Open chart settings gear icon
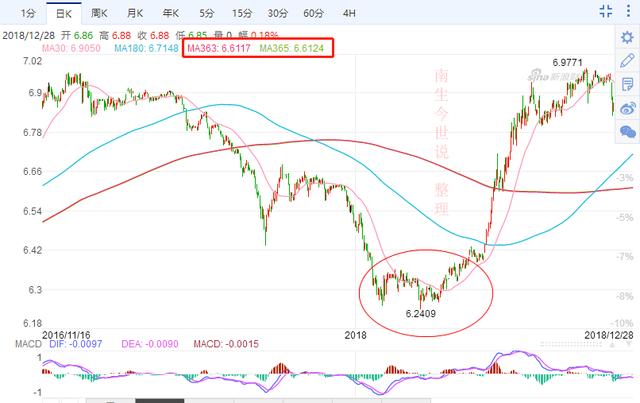Viewport: 640px width, 403px height. (627, 37)
